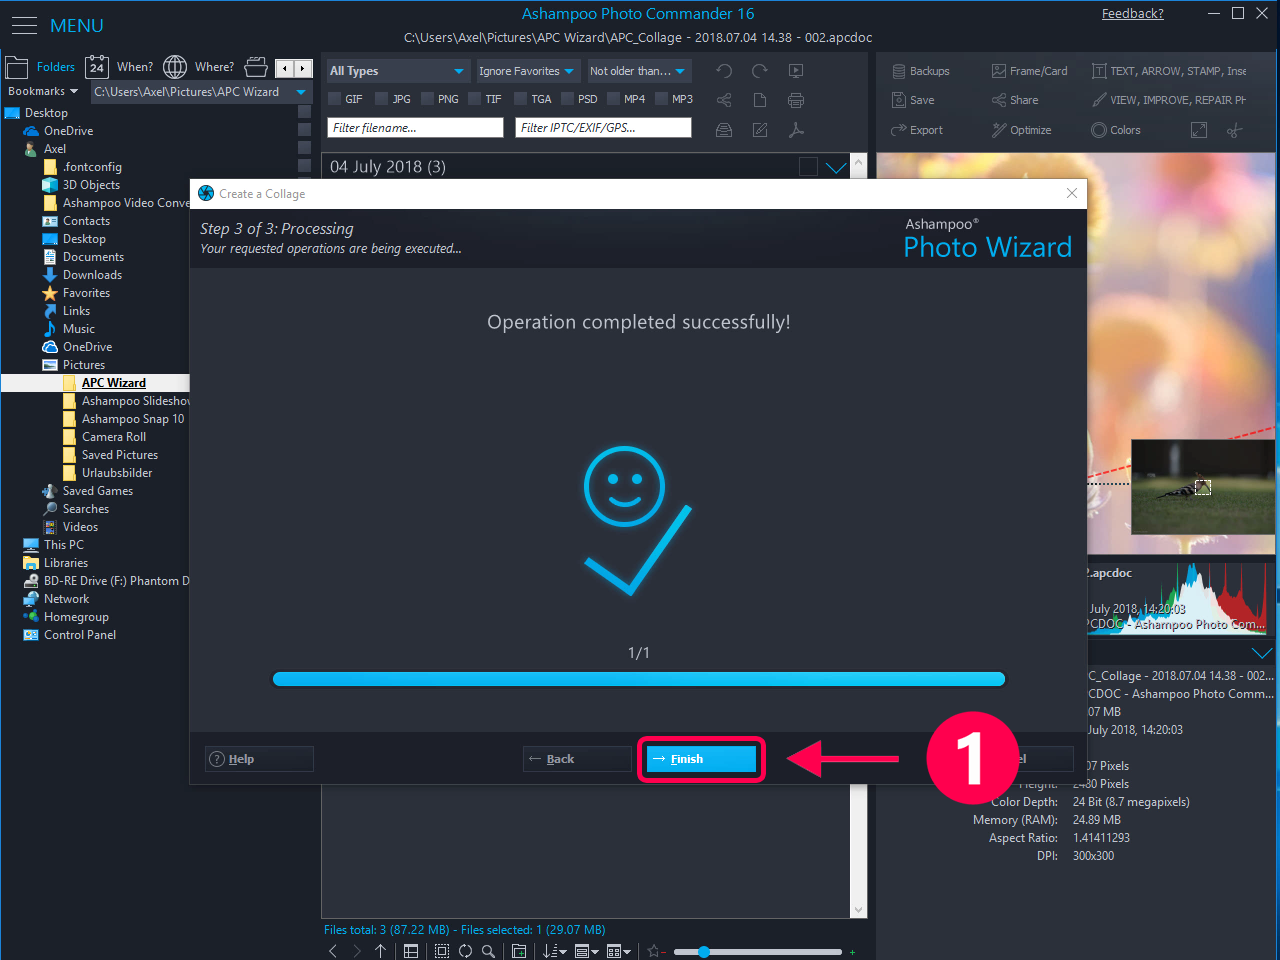Click the thumbnail size slider handle

click(704, 952)
